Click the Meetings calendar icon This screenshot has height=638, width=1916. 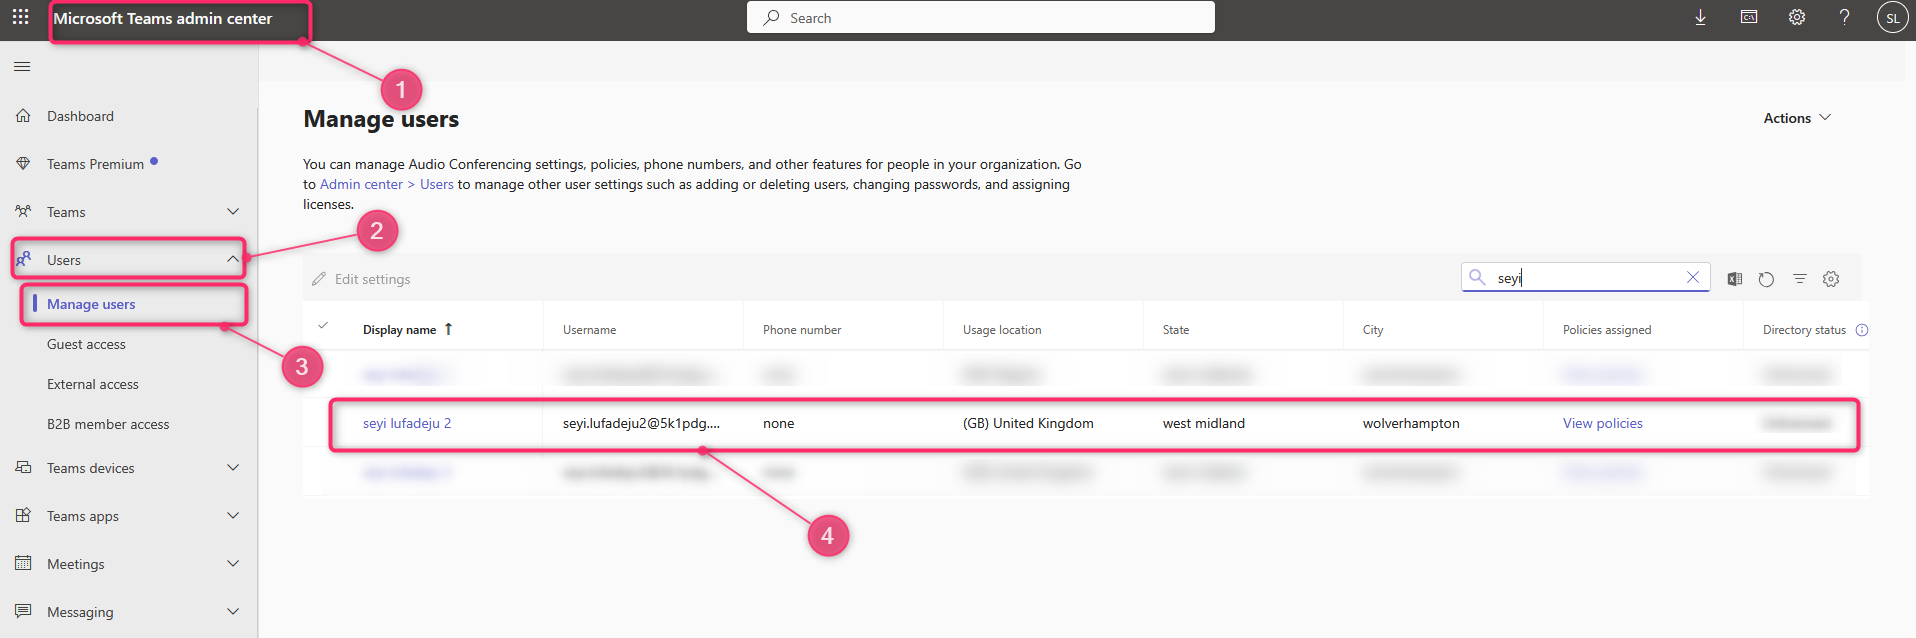(x=23, y=563)
